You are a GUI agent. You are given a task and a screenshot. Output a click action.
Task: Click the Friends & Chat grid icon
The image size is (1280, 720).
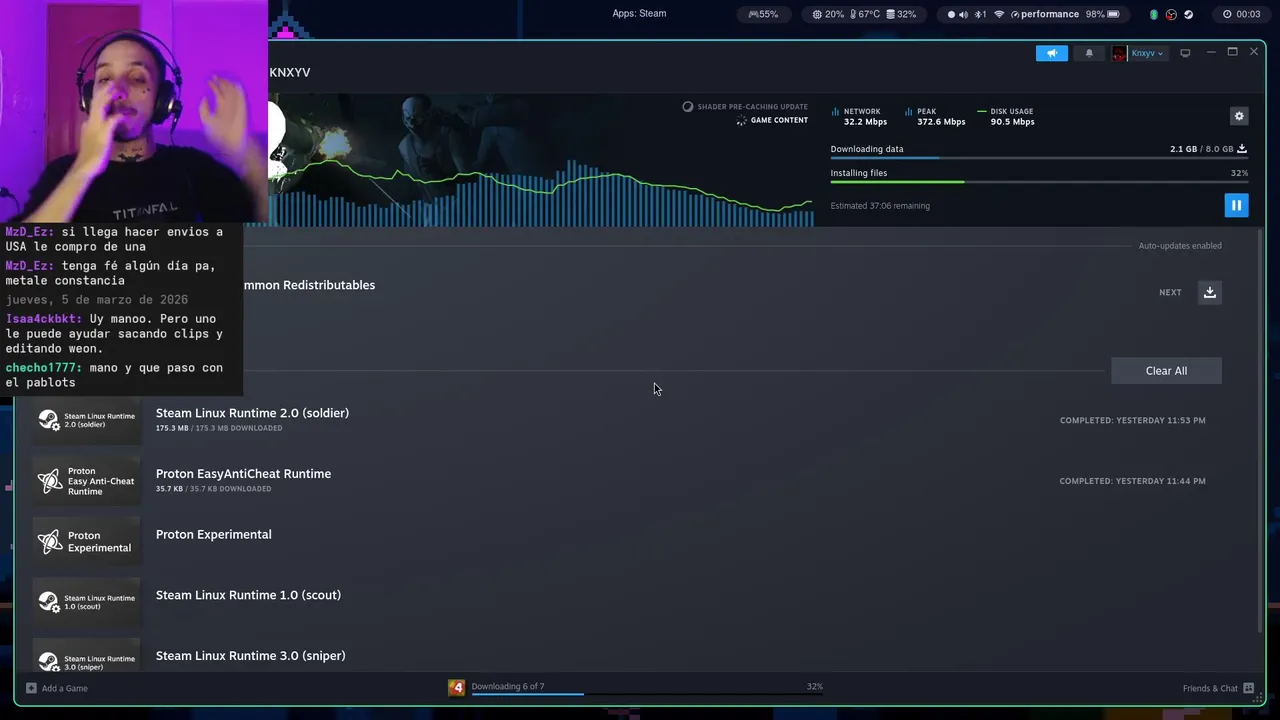click(x=1248, y=688)
